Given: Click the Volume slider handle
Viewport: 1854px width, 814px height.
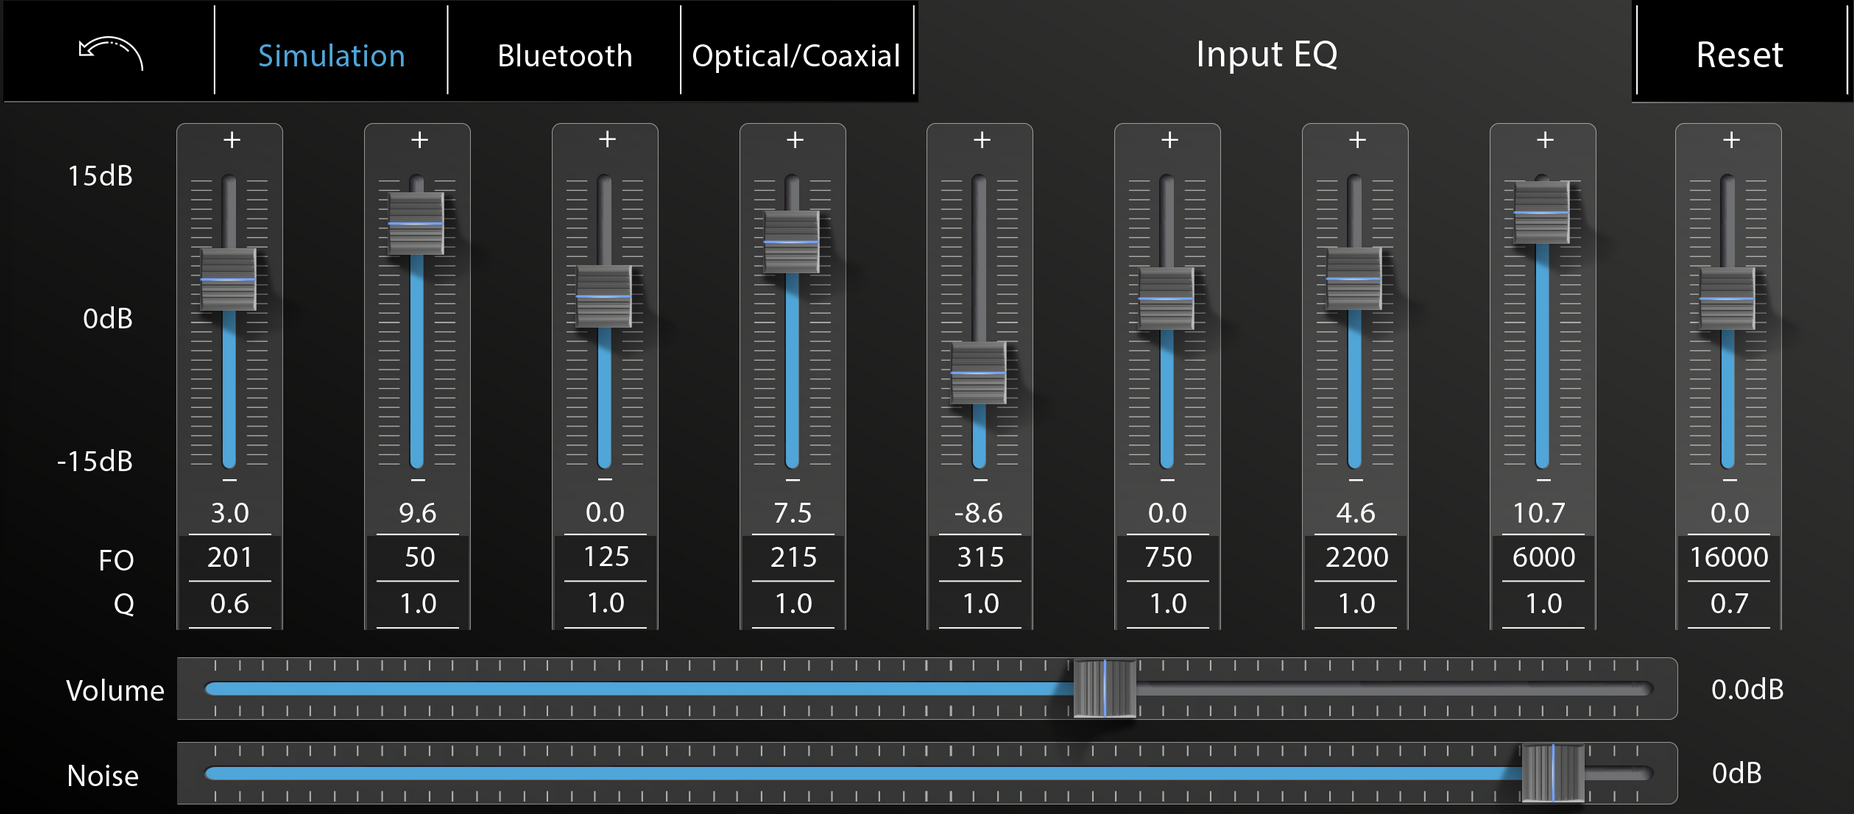Looking at the screenshot, I should pos(1104,689).
